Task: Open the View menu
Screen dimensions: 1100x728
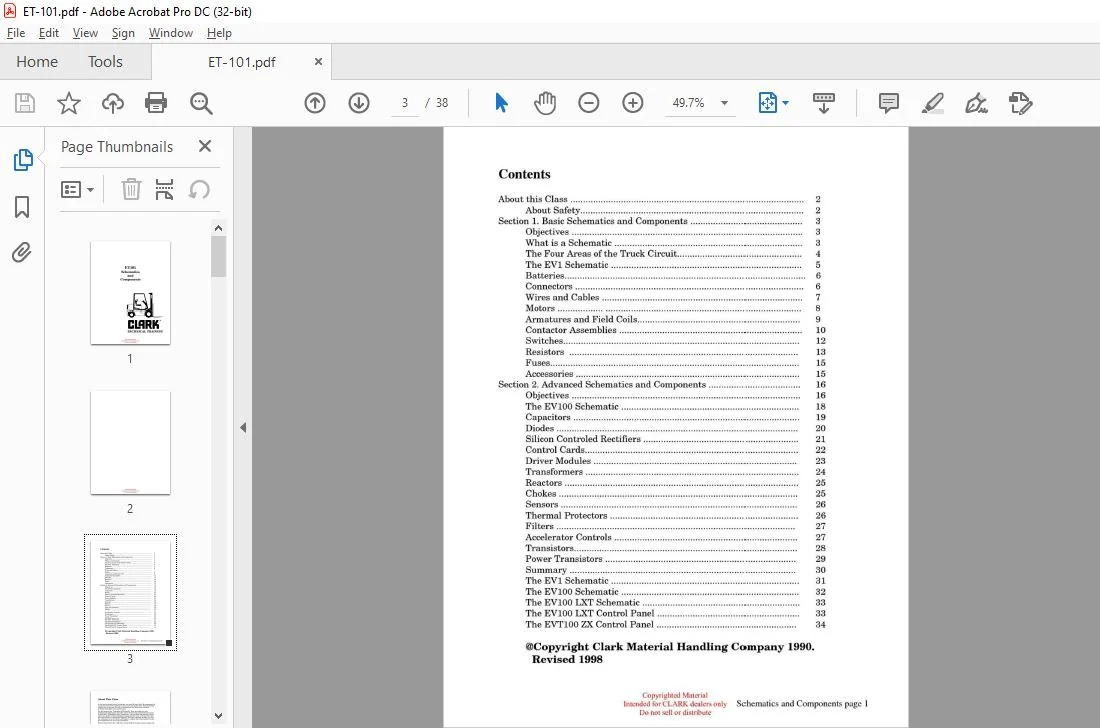Action: pos(85,33)
